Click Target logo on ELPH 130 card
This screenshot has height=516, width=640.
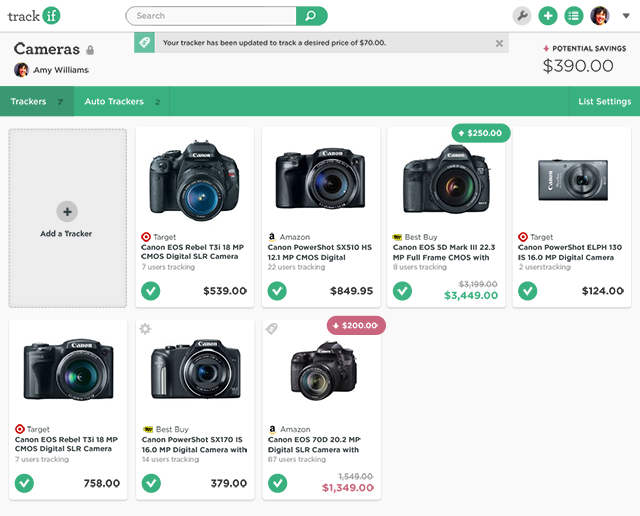(x=523, y=237)
